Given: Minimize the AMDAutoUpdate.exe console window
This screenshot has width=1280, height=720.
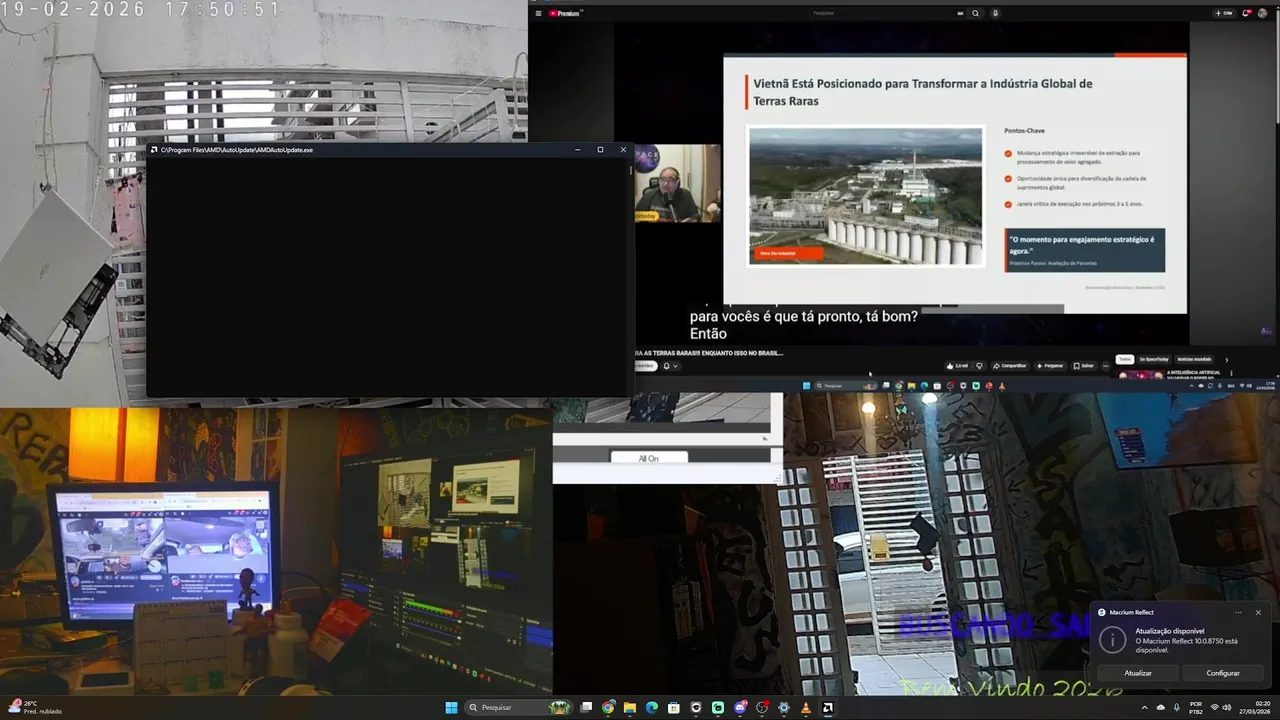Looking at the screenshot, I should tap(578, 150).
